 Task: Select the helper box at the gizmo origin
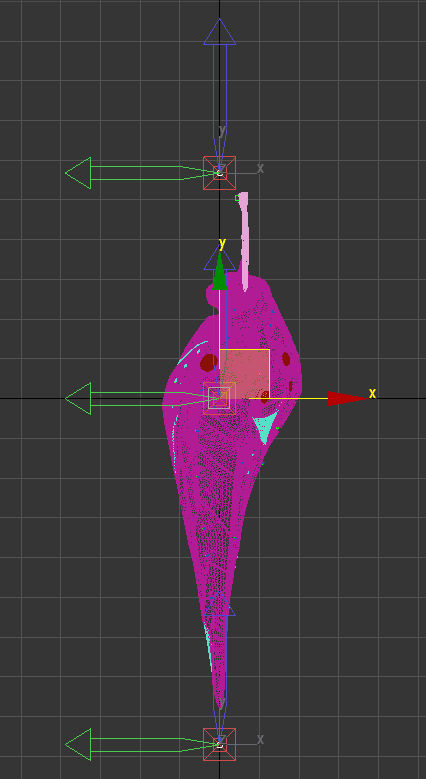click(219, 398)
